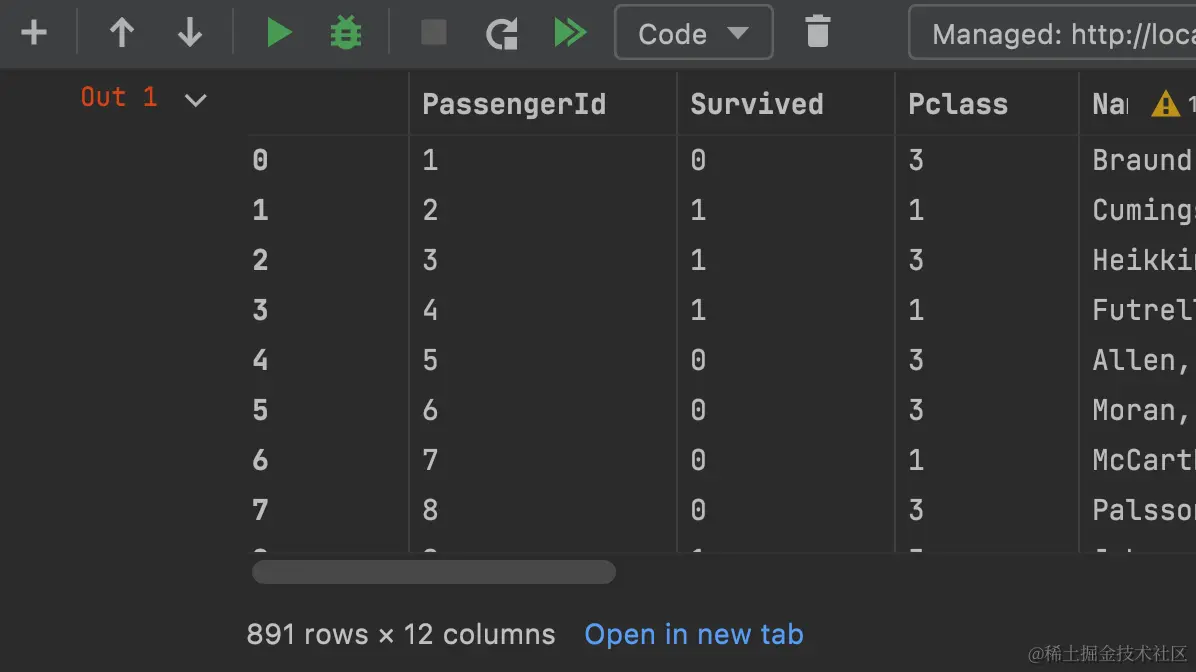This screenshot has height=672, width=1196.
Task: Open the Code cell type dropdown
Action: pyautogui.click(x=693, y=33)
